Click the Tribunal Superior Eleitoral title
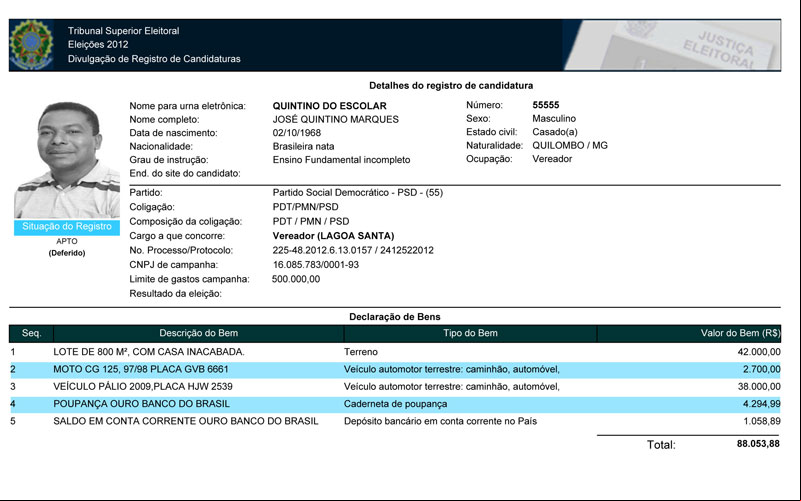This screenshot has height=501, width=801. (x=124, y=31)
